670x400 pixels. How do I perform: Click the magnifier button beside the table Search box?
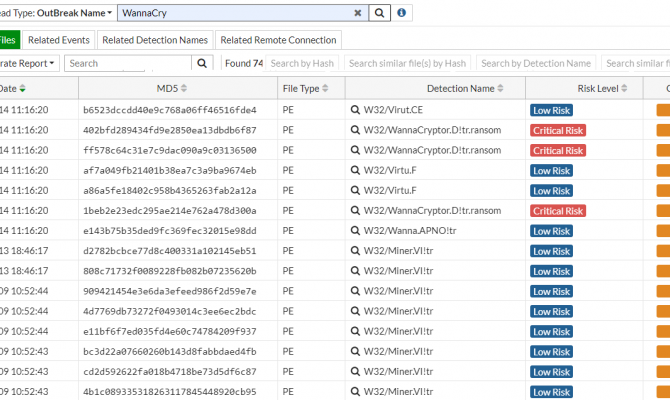click(202, 63)
